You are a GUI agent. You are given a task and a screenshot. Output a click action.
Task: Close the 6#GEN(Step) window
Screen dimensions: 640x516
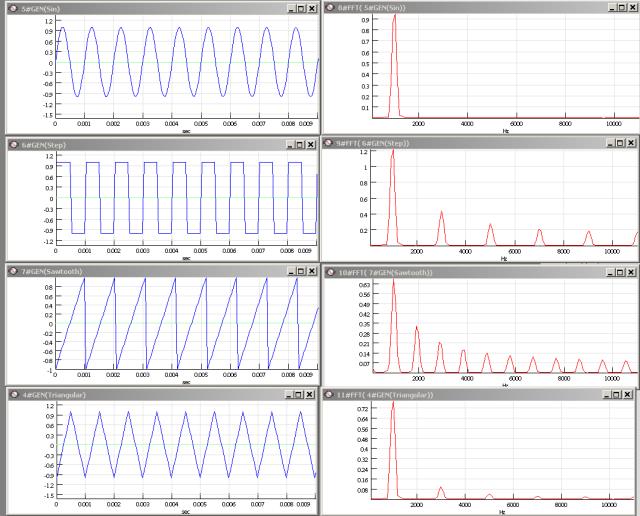point(311,145)
